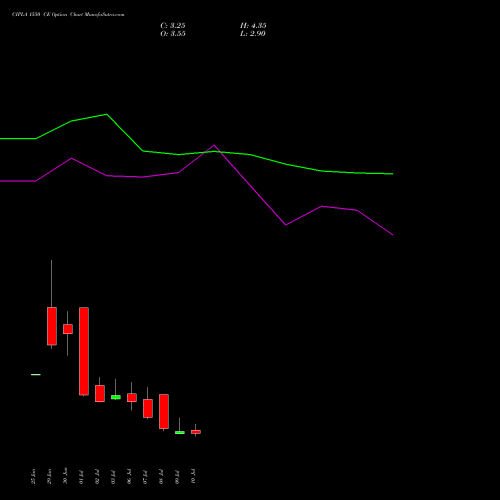This screenshot has height=500, width=500.
Task: Select the red candle for 06 Jul
Action: coord(132,398)
